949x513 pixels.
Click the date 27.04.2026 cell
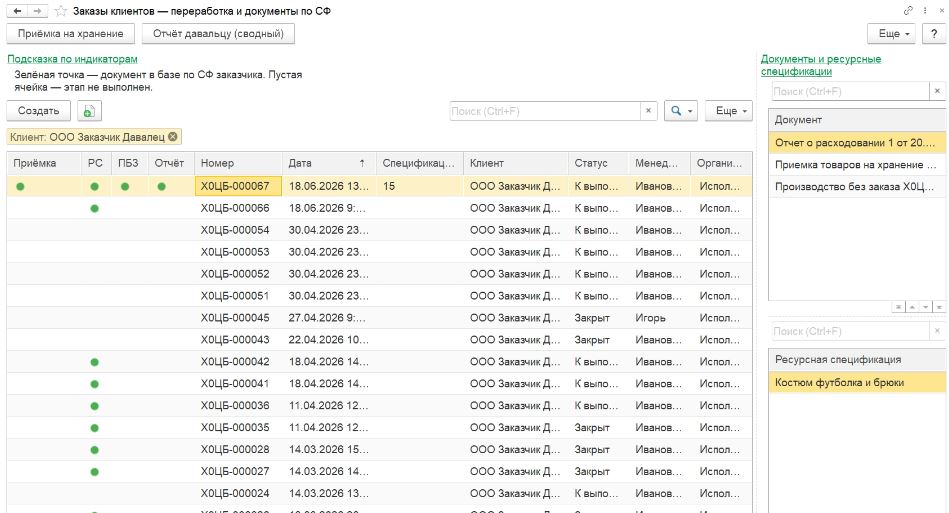click(327, 318)
